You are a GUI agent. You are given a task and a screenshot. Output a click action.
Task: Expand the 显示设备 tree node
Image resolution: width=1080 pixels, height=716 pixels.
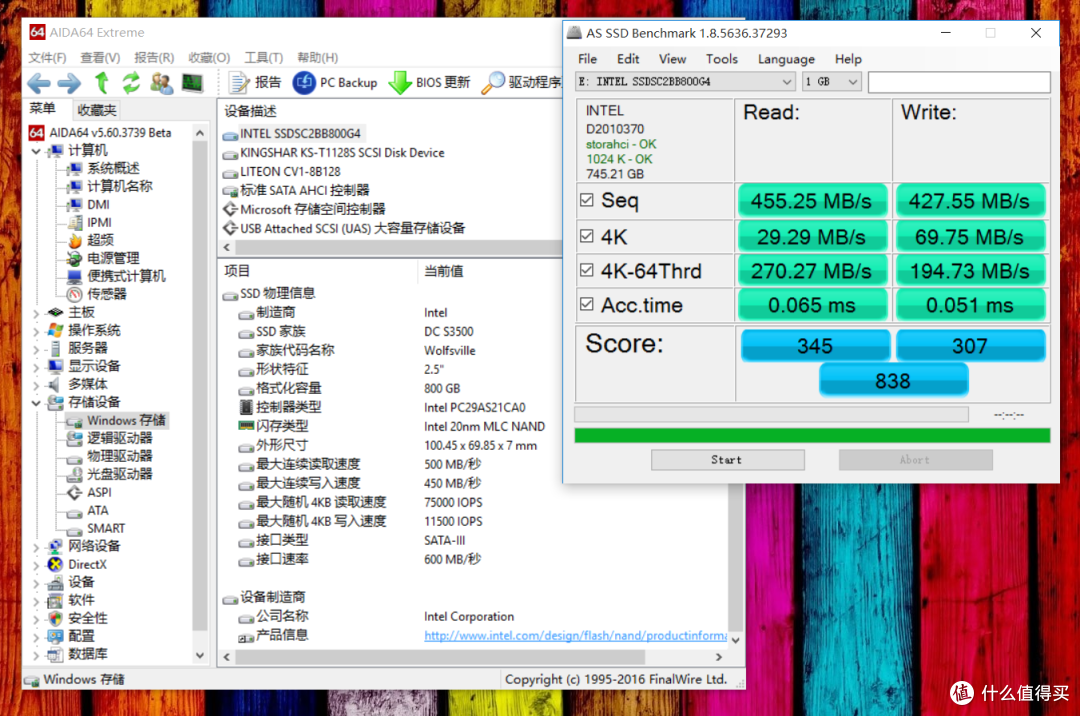(36, 366)
